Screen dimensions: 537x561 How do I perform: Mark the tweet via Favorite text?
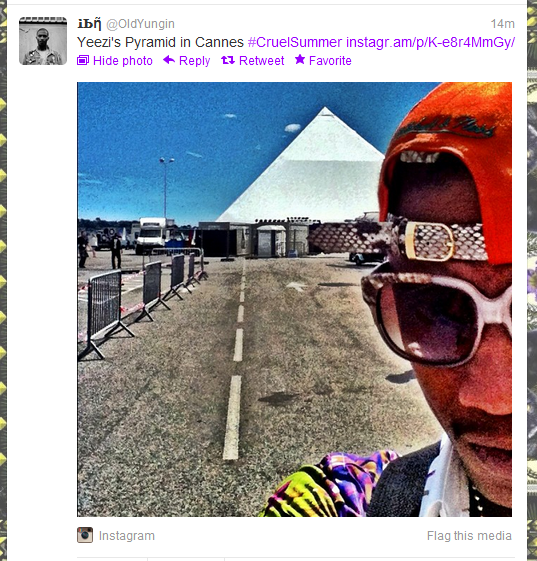[x=330, y=61]
